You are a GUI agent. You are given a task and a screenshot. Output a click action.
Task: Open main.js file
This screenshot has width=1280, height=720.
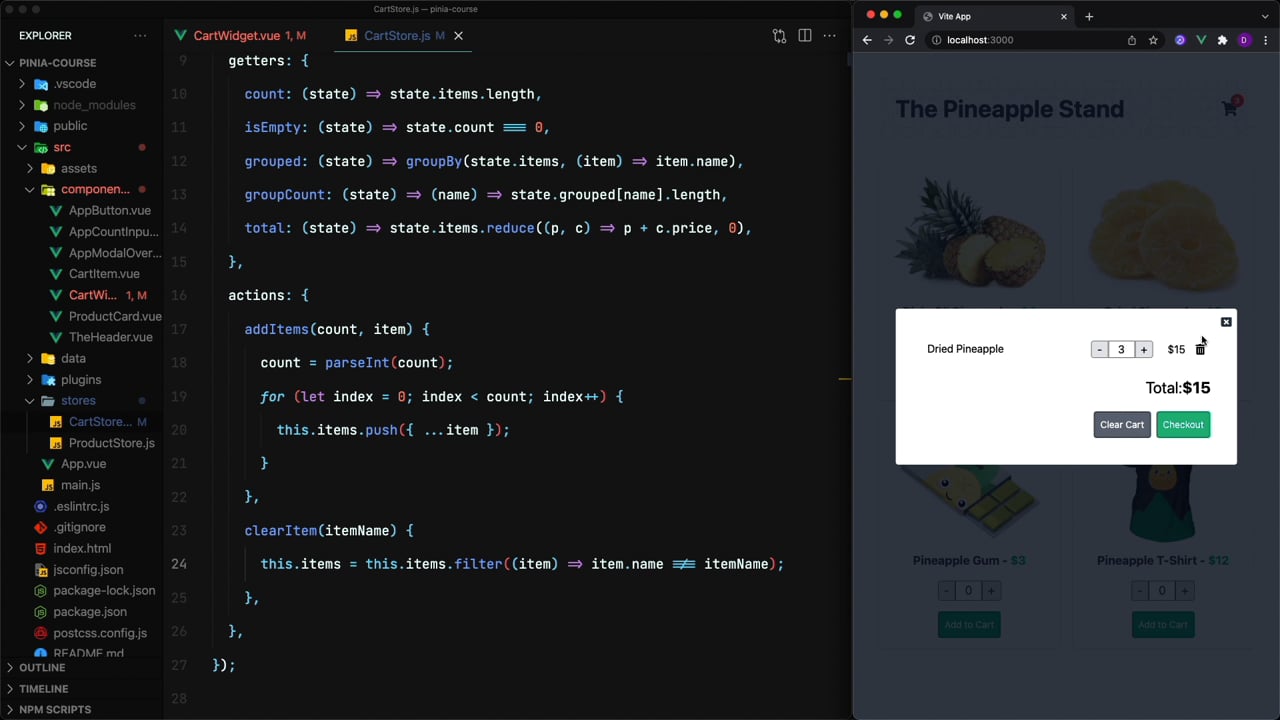point(80,485)
